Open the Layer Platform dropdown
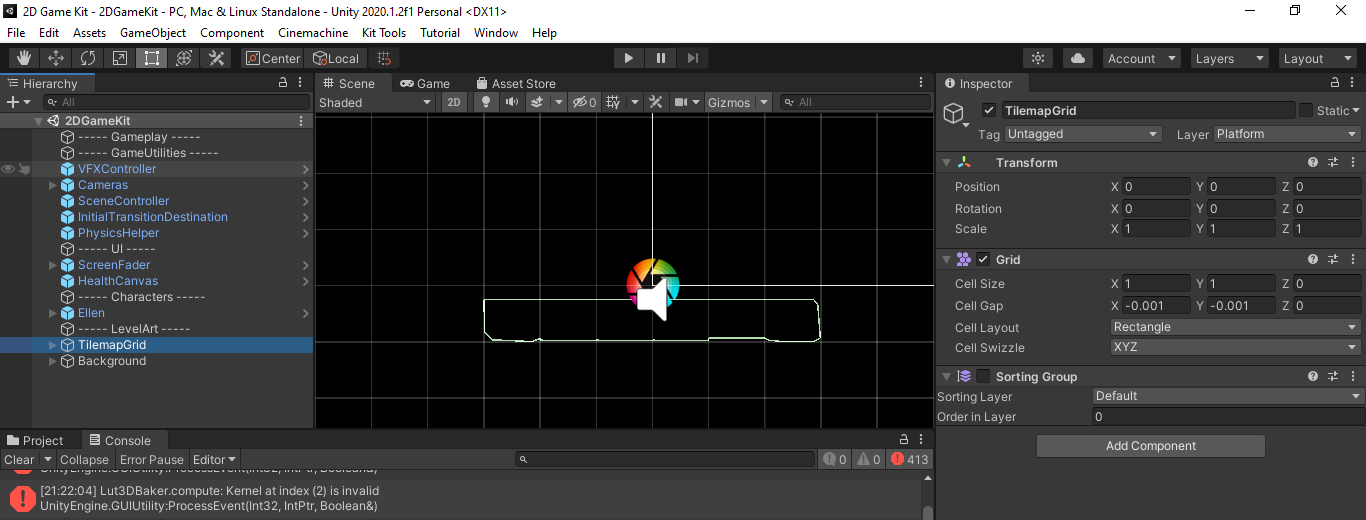The height and width of the screenshot is (520, 1366). (x=1286, y=134)
